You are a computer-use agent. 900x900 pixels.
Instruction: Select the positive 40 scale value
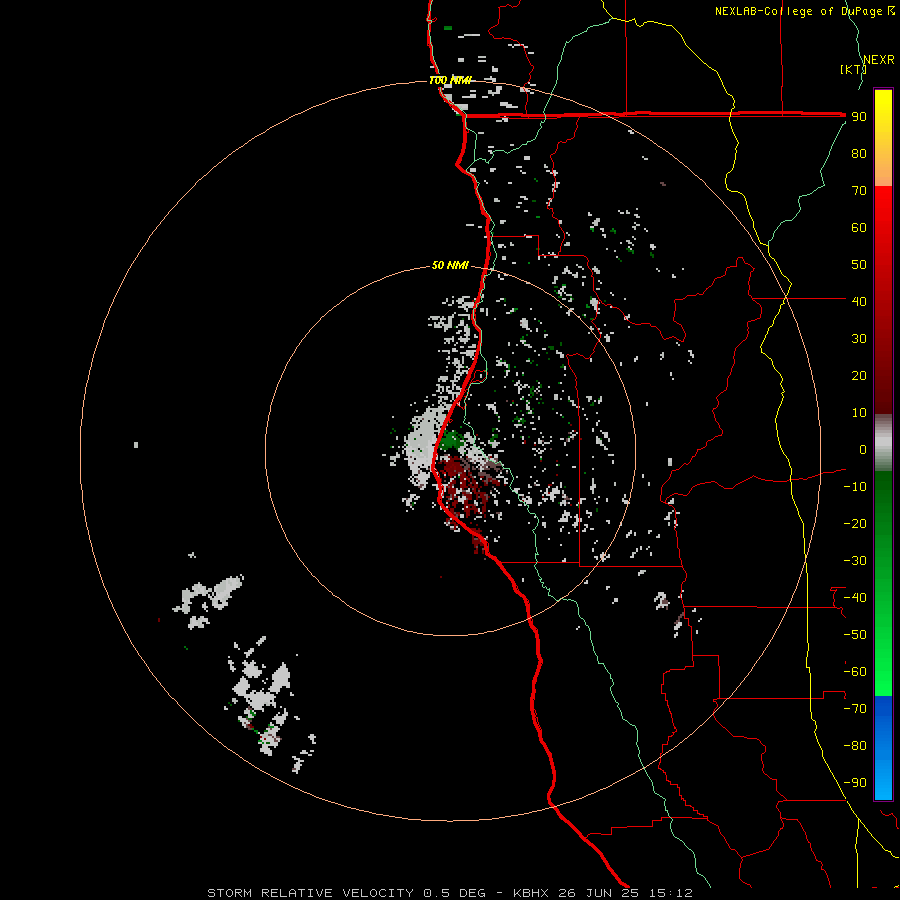tap(859, 301)
